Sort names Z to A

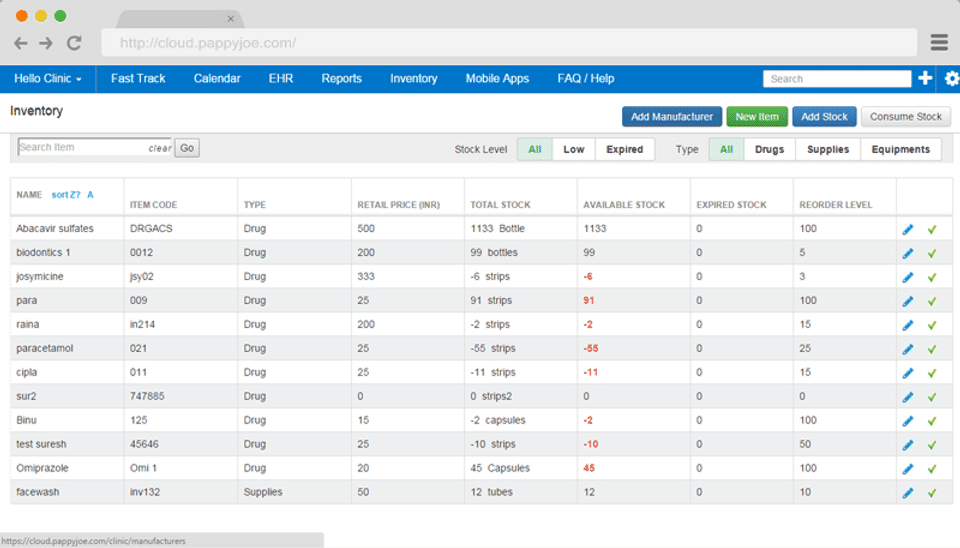coord(72,195)
